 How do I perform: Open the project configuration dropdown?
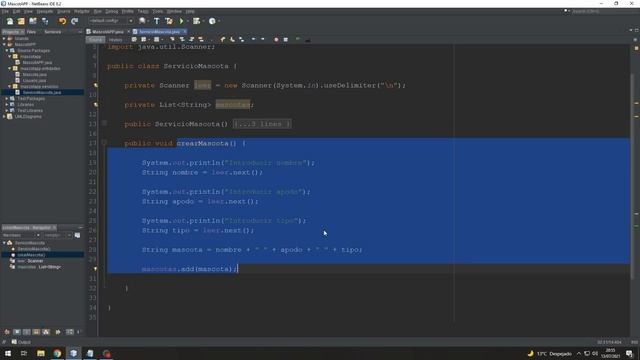(111, 21)
